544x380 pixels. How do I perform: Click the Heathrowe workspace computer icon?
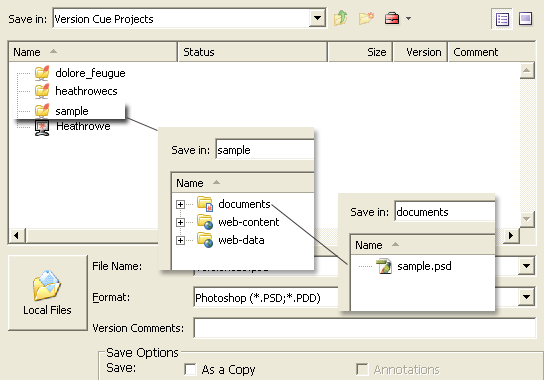point(42,128)
